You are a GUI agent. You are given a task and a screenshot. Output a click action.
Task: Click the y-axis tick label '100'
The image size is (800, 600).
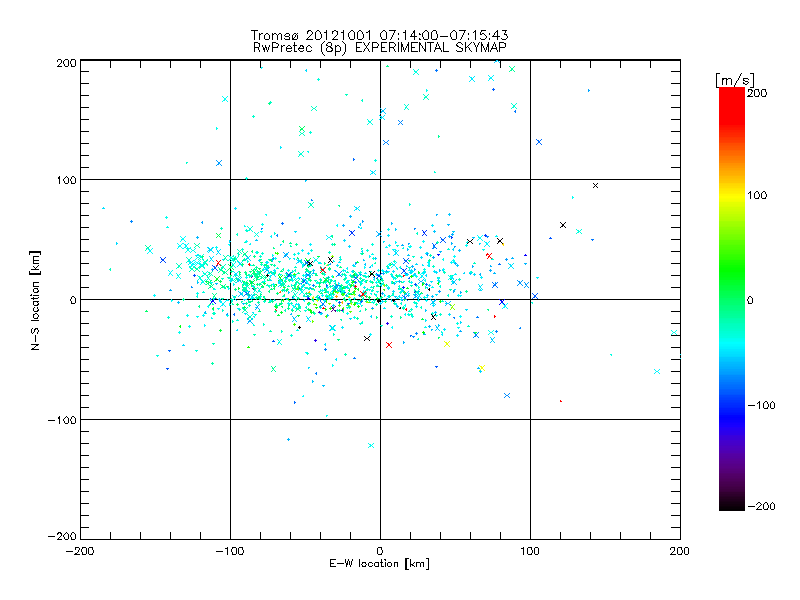[66, 180]
